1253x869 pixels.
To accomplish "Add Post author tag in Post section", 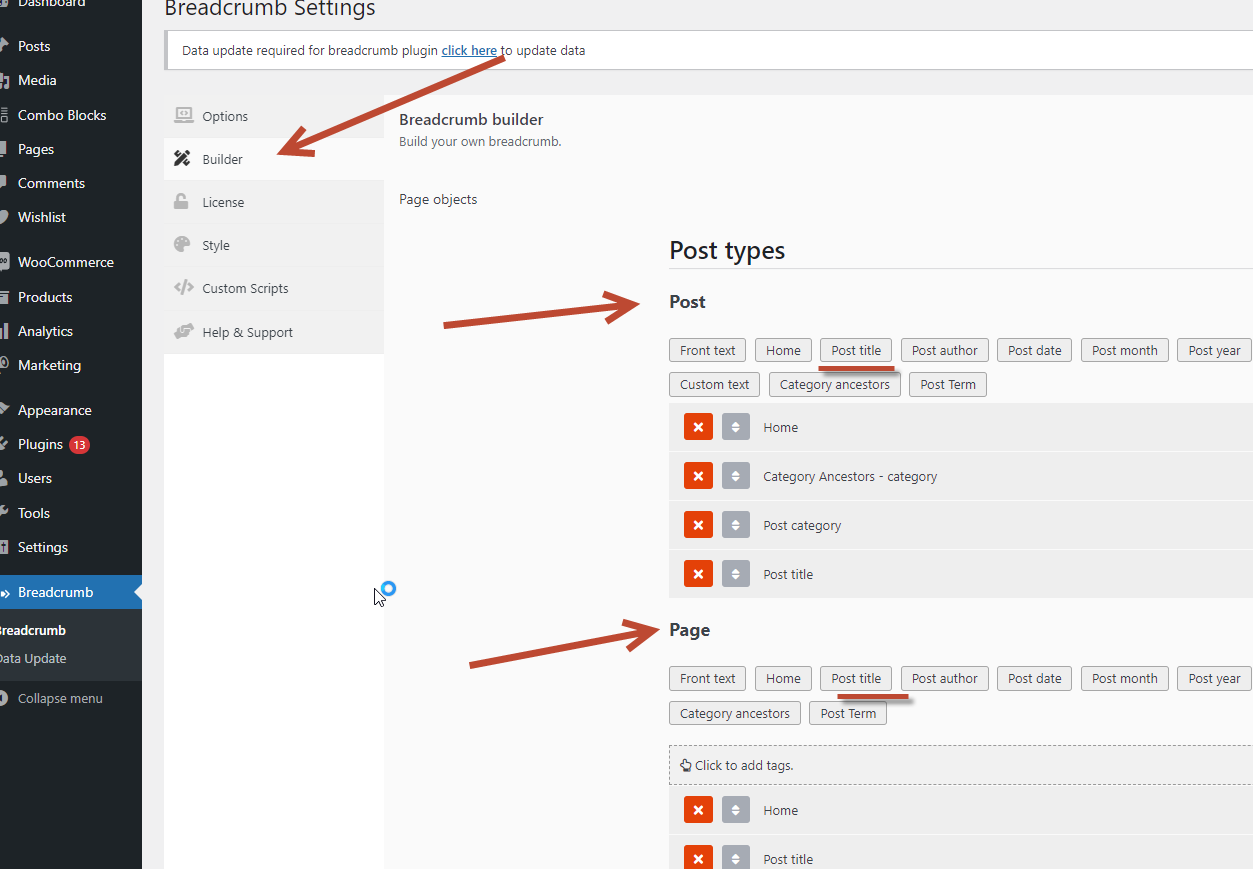I will click(945, 350).
